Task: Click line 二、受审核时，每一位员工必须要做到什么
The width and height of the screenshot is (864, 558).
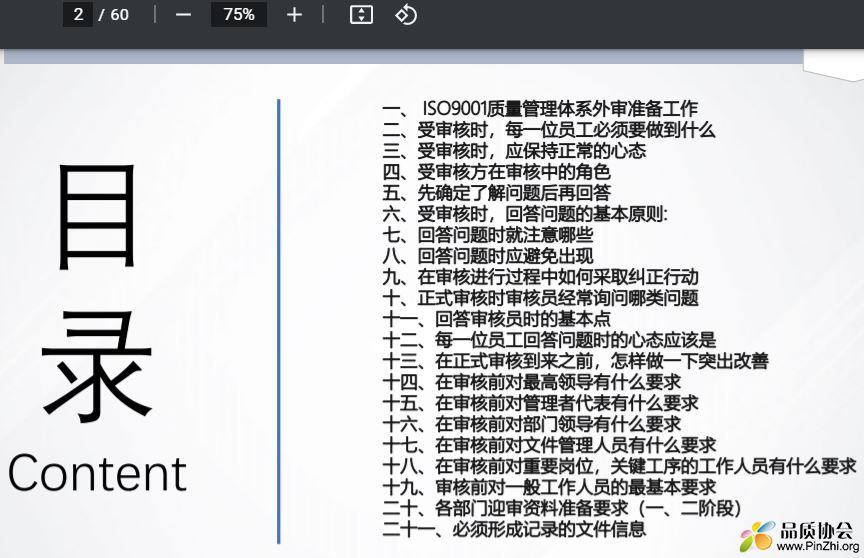Action: tap(549, 130)
